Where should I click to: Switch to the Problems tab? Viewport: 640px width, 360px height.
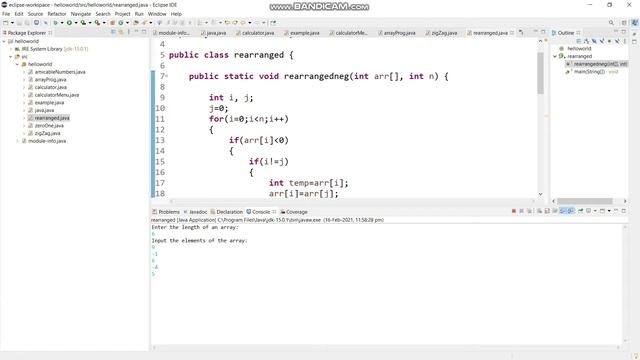(x=166, y=212)
